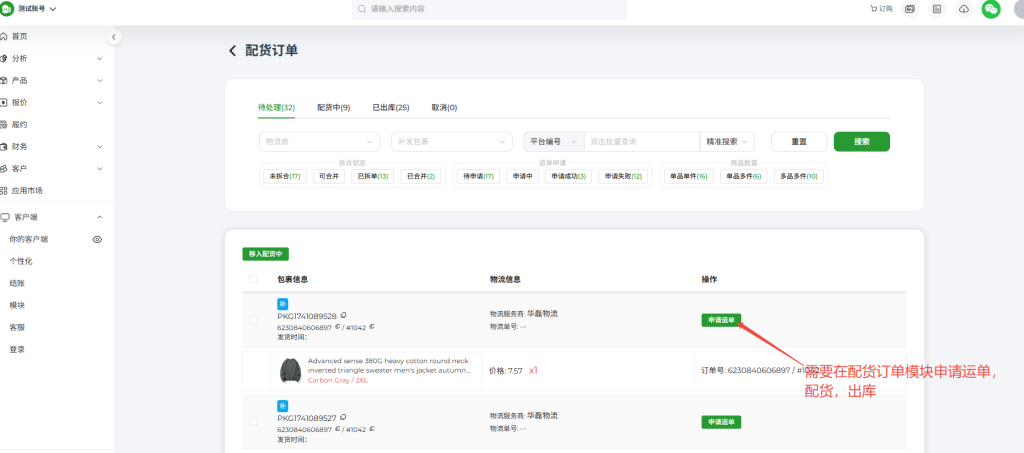Copy package number PKG1741089528
The width and height of the screenshot is (1024, 453).
tap(343, 316)
